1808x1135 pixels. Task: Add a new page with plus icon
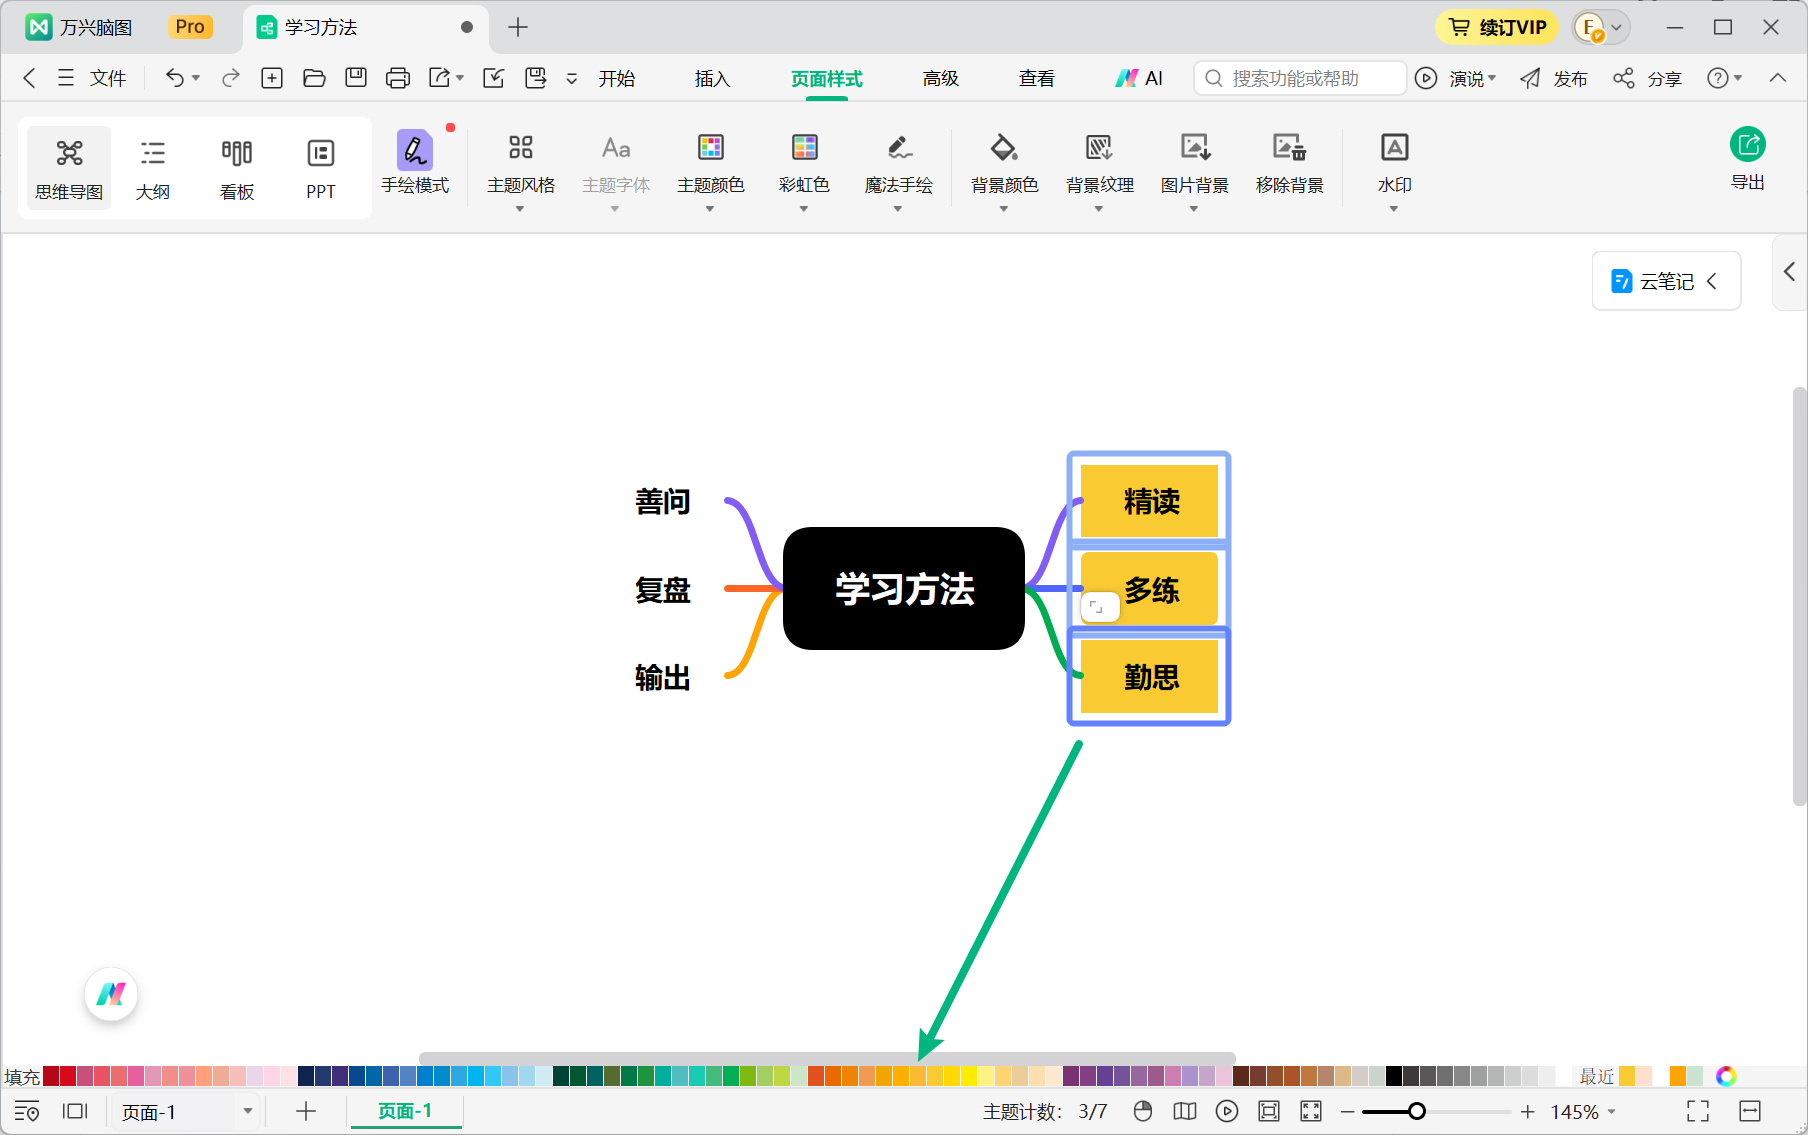tap(306, 1111)
